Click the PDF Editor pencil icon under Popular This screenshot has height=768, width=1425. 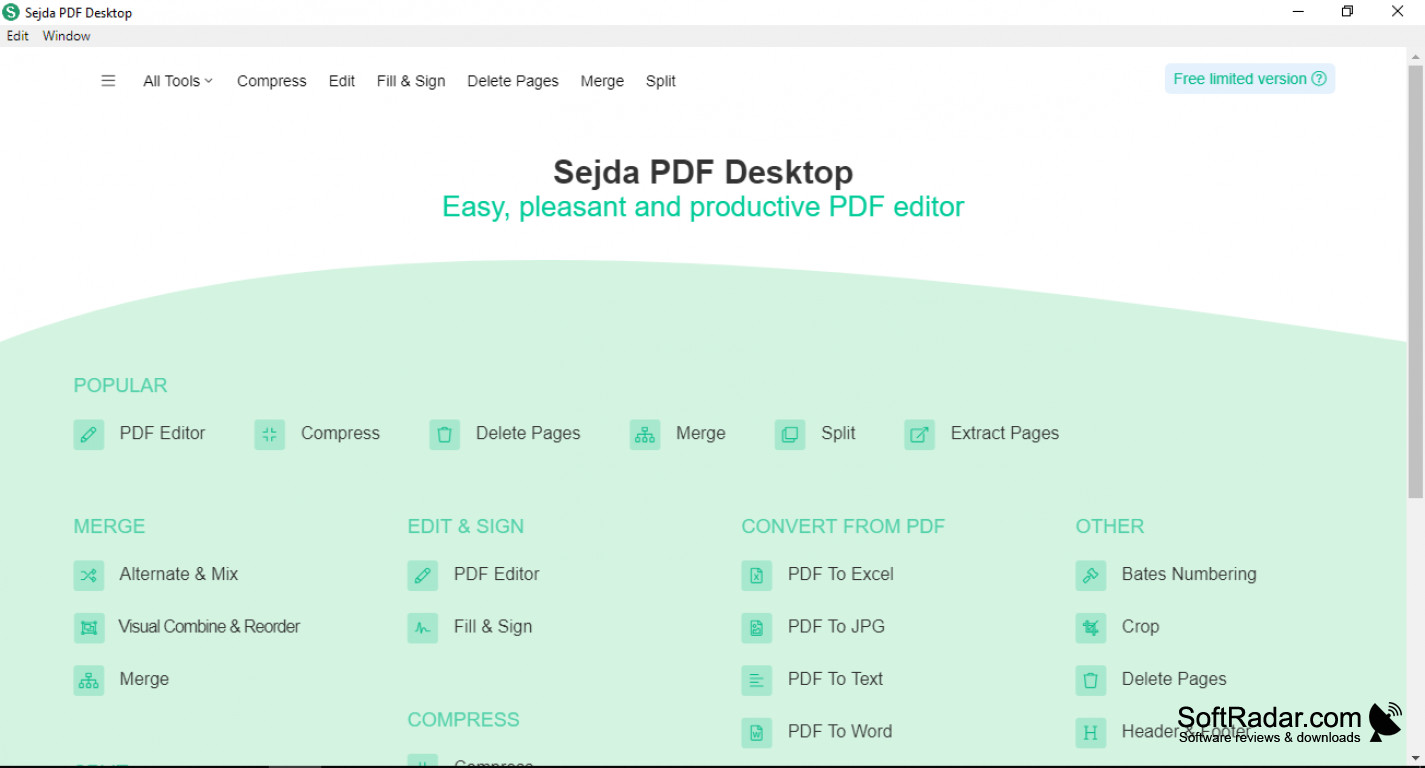(89, 434)
